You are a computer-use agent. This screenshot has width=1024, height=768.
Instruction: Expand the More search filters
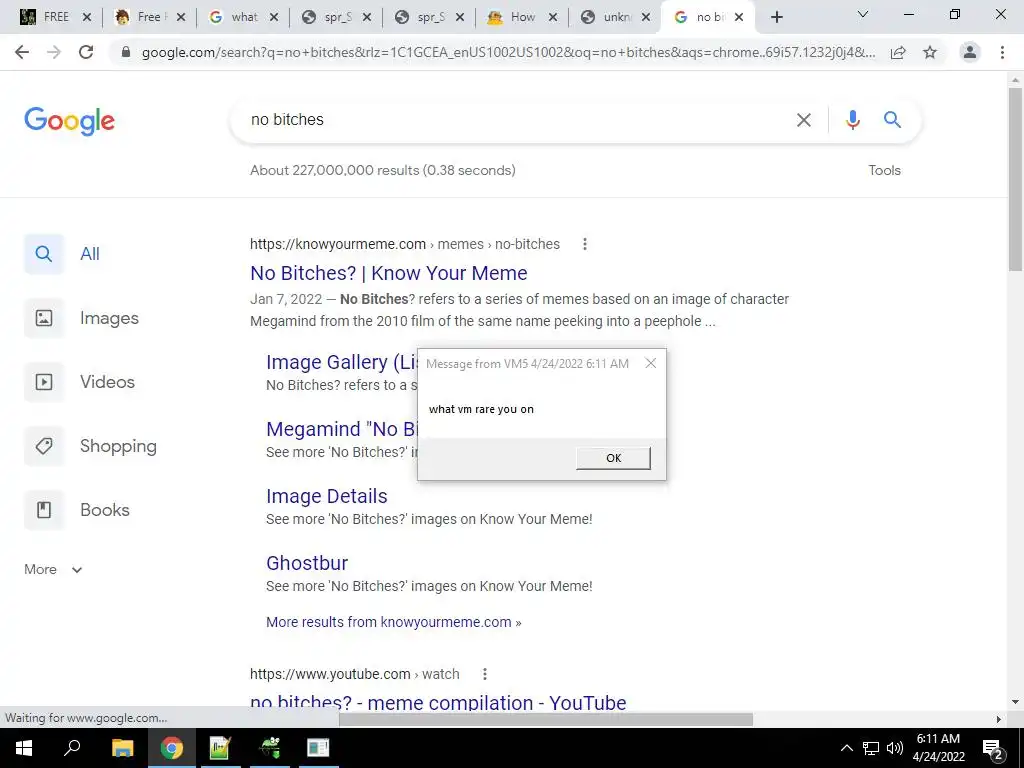[53, 569]
